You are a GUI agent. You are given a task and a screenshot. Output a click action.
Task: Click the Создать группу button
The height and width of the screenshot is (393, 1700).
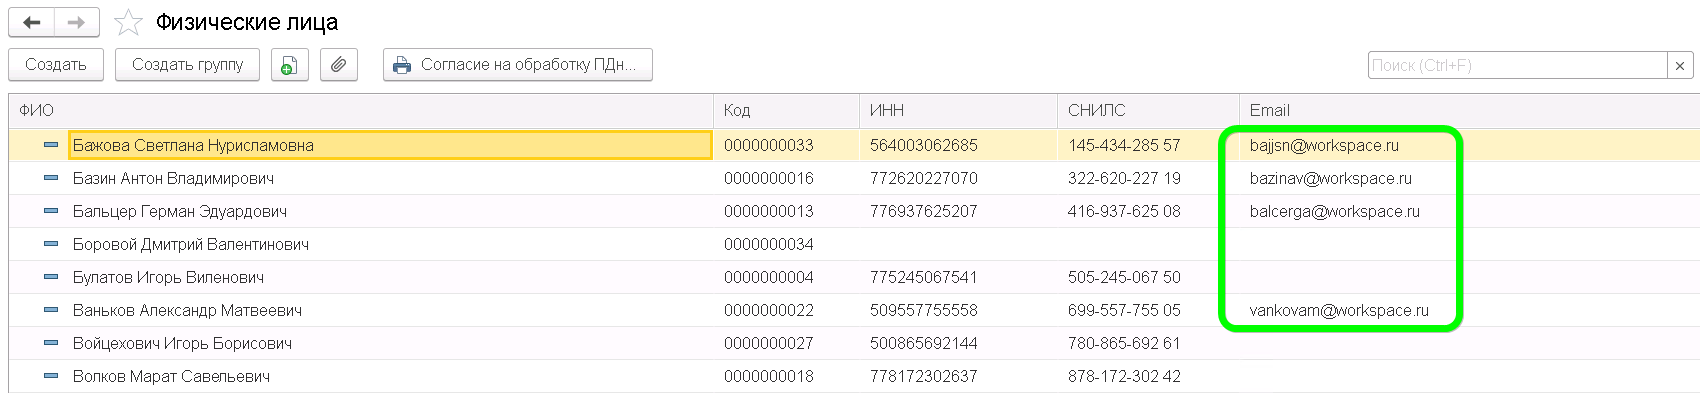[187, 65]
